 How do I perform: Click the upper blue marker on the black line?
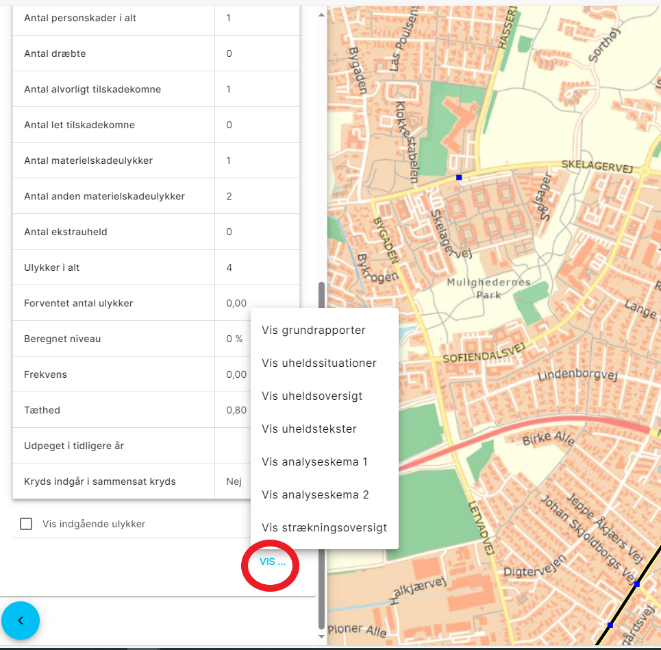coord(637,586)
